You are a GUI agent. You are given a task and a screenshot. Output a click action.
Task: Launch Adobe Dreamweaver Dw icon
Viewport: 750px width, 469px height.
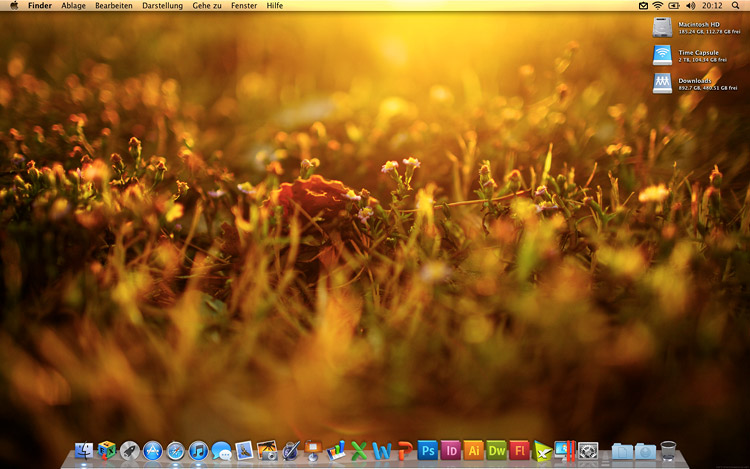point(496,450)
